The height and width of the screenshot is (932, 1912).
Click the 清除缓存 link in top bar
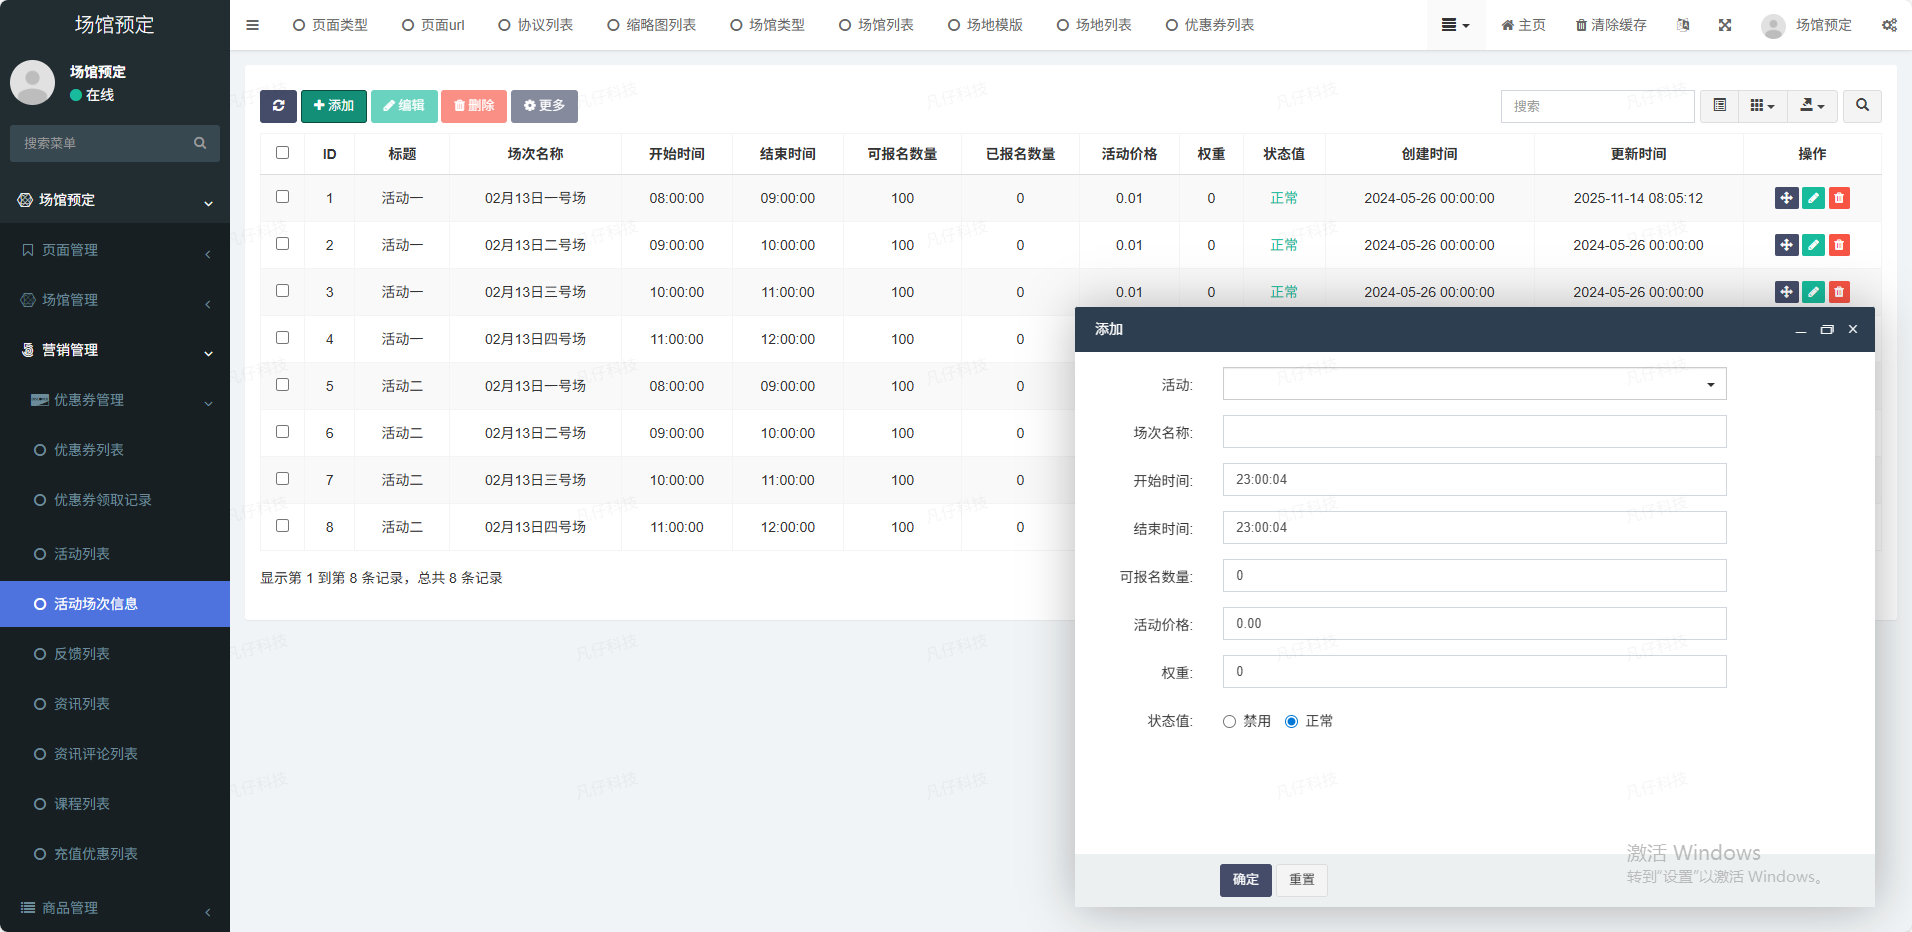(1611, 25)
